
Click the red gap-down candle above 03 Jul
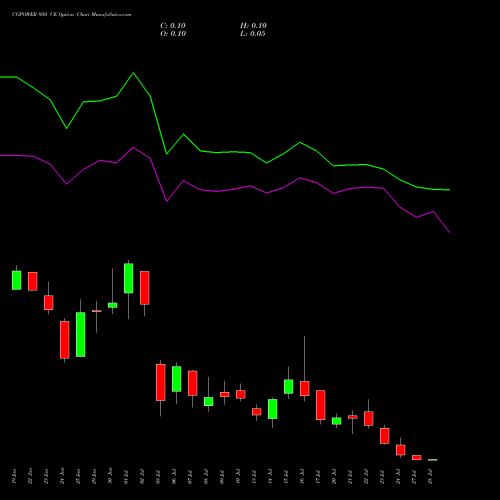(161, 382)
